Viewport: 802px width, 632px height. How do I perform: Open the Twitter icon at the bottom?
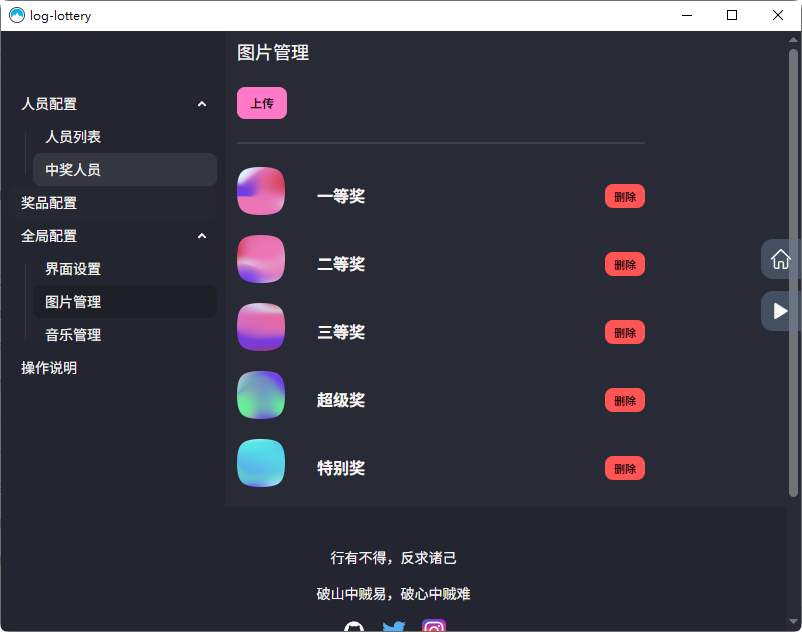coord(394,627)
